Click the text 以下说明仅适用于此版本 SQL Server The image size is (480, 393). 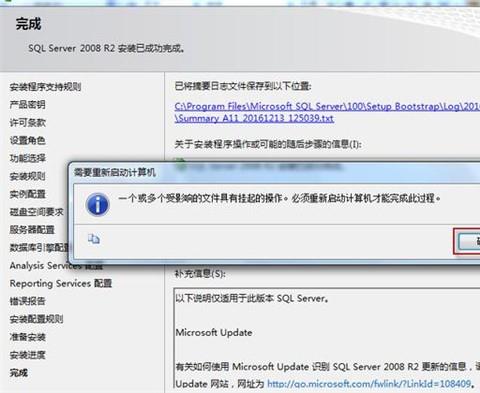coord(252,298)
